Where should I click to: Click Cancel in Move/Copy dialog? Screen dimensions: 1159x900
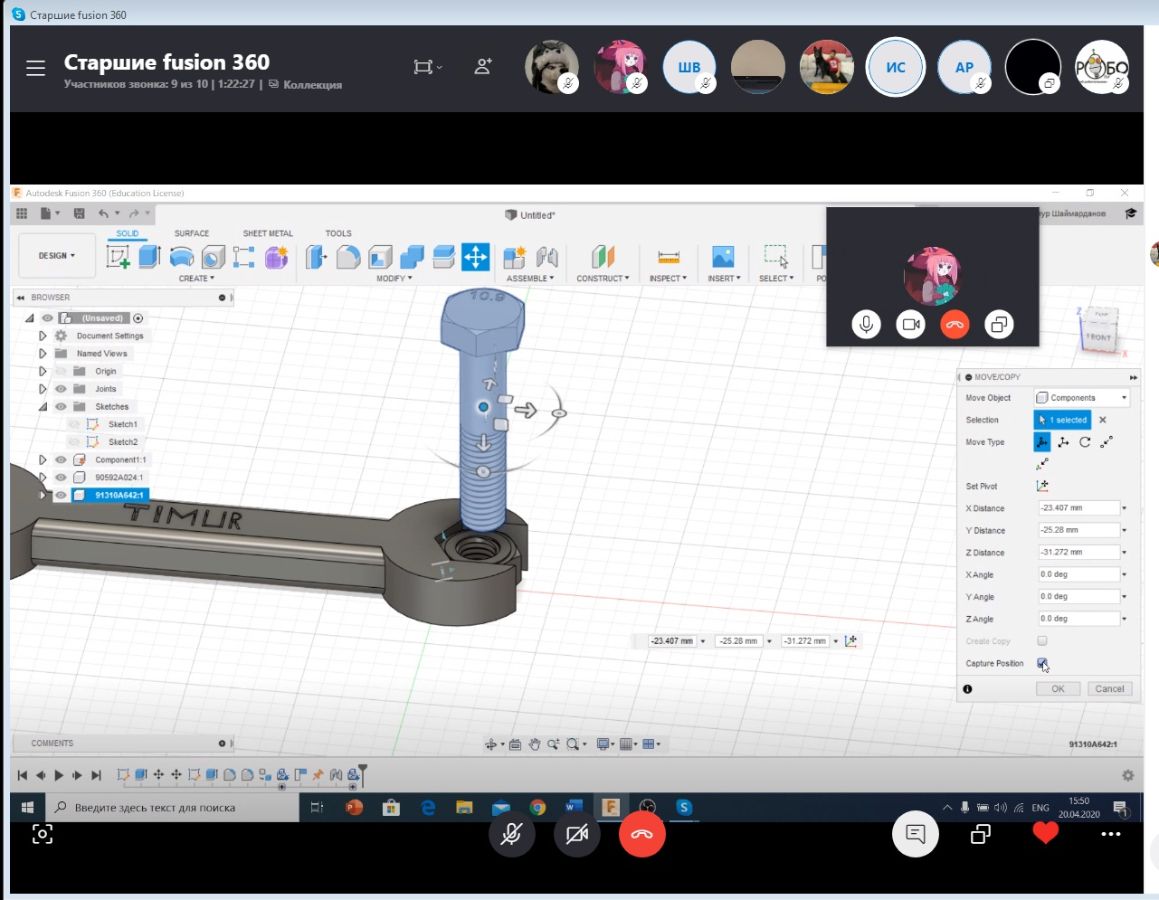click(x=1109, y=689)
